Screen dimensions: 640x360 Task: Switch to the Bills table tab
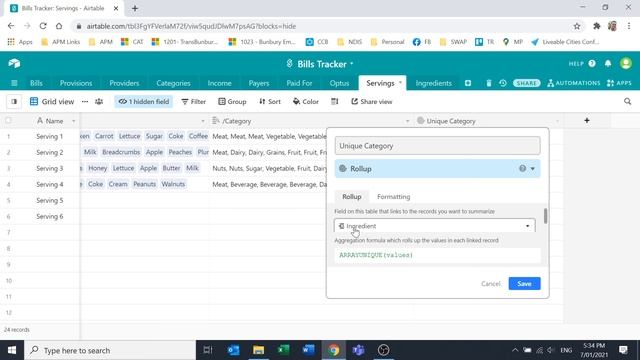[36, 83]
